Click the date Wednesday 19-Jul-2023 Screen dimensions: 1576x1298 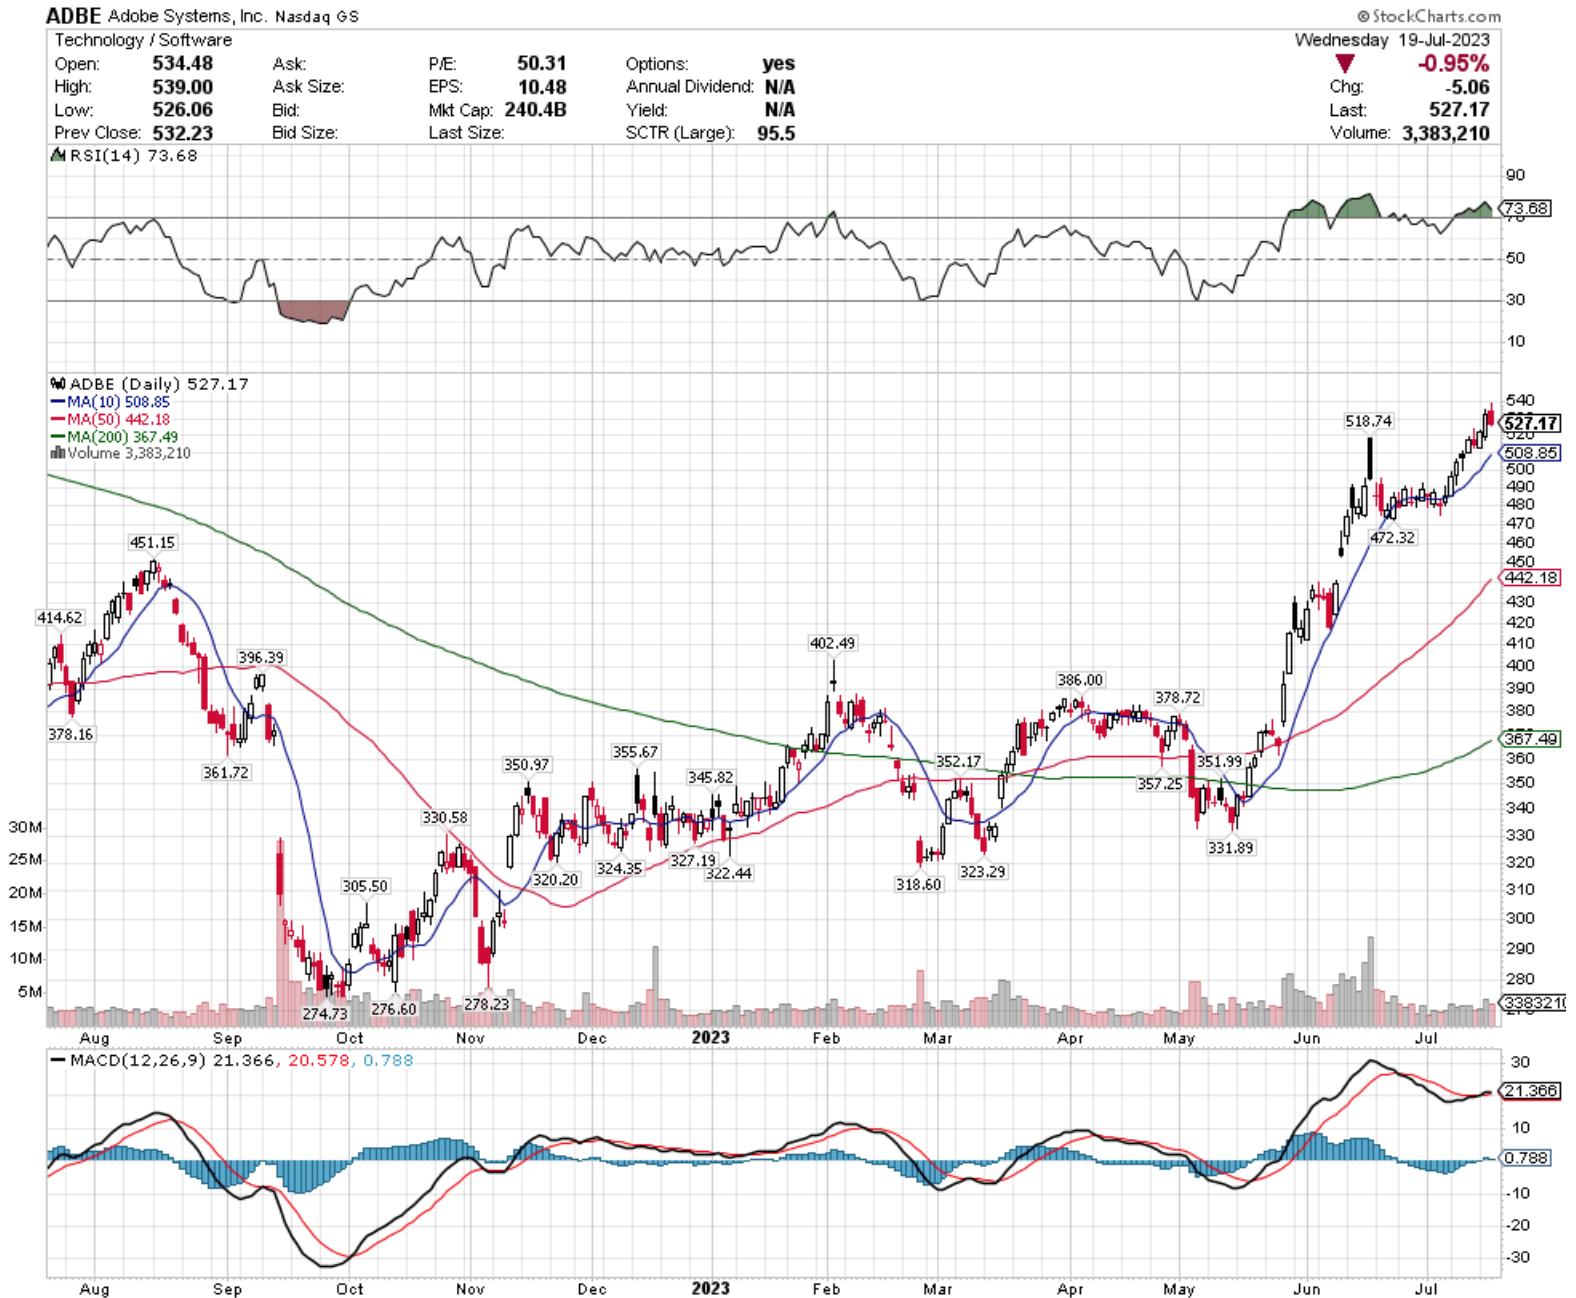(1392, 40)
